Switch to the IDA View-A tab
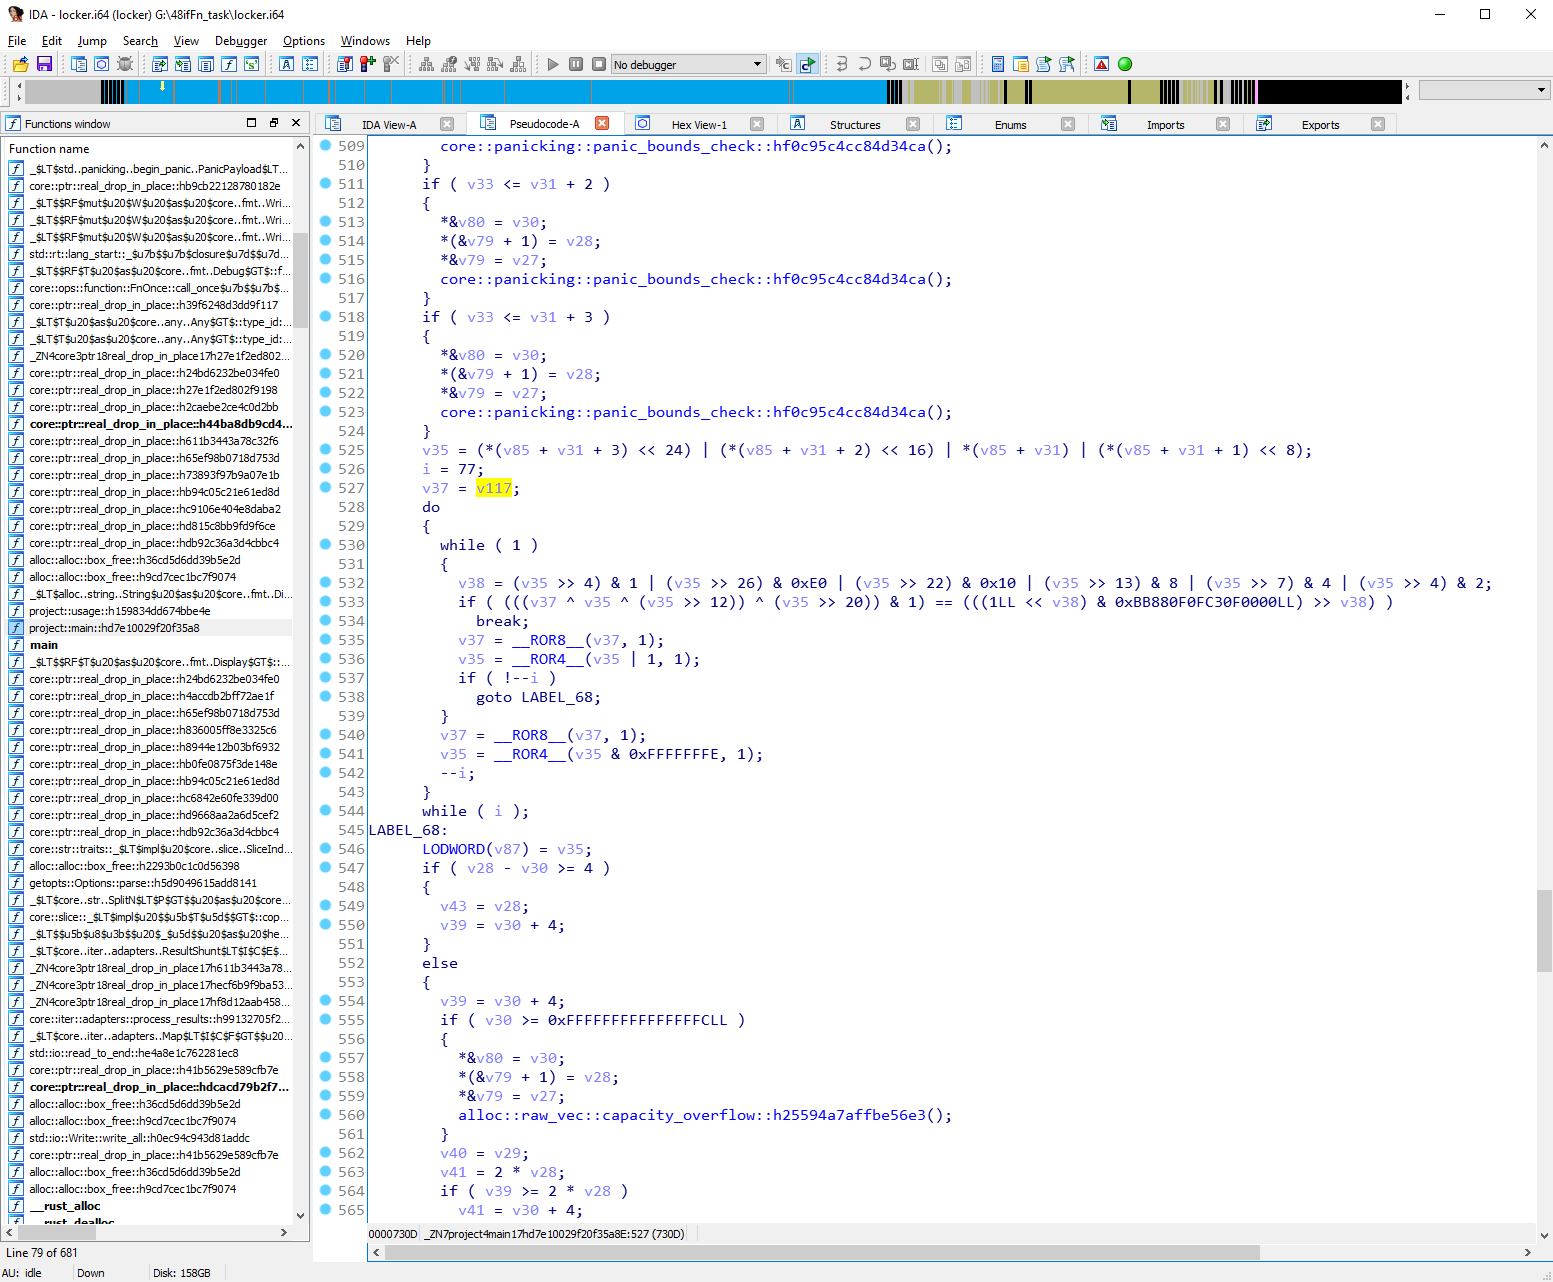 (389, 125)
